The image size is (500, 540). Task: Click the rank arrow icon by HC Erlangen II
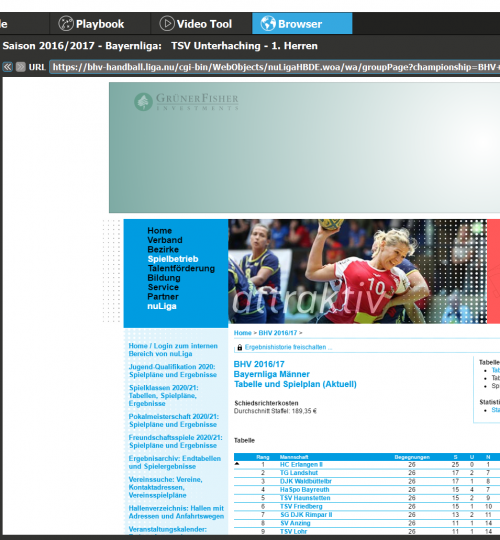click(237, 464)
